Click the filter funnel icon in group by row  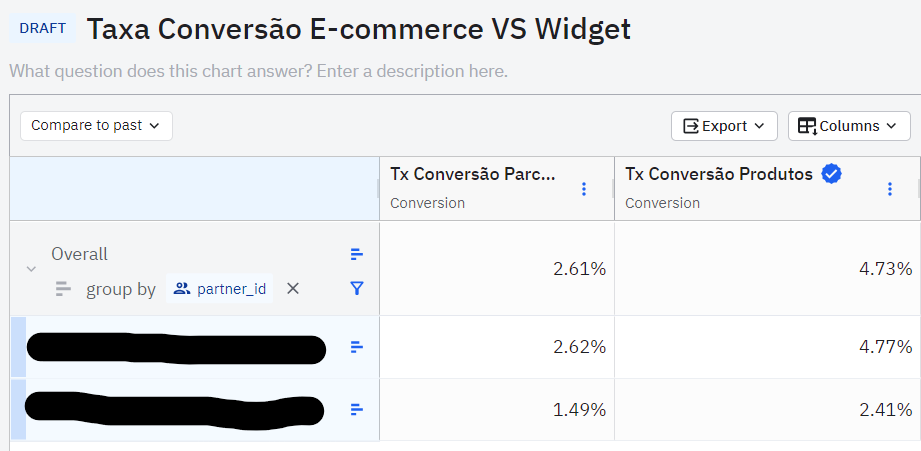click(357, 288)
